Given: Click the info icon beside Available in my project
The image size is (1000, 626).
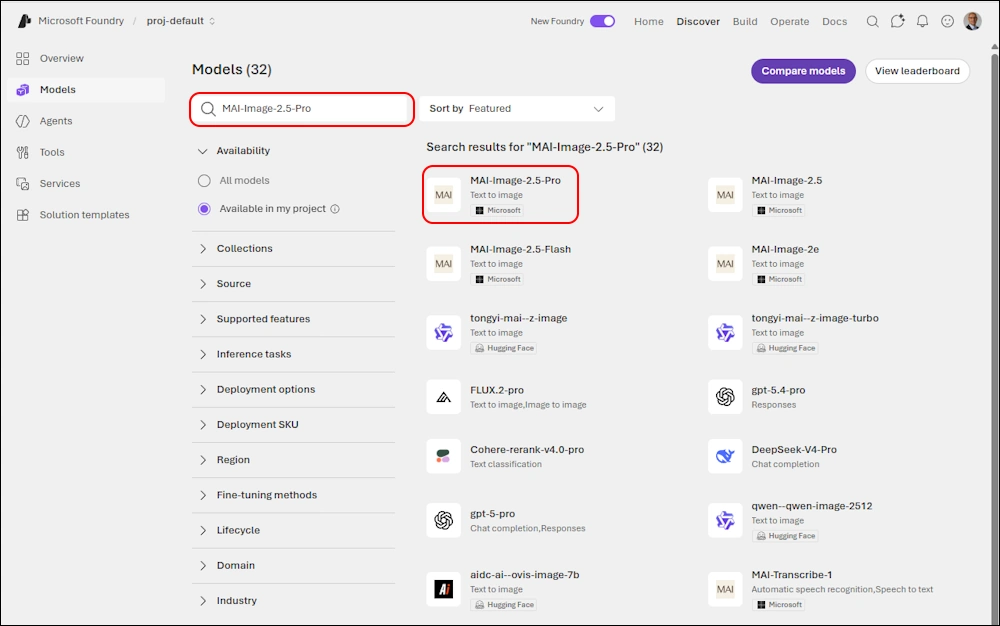Looking at the screenshot, I should click(335, 209).
